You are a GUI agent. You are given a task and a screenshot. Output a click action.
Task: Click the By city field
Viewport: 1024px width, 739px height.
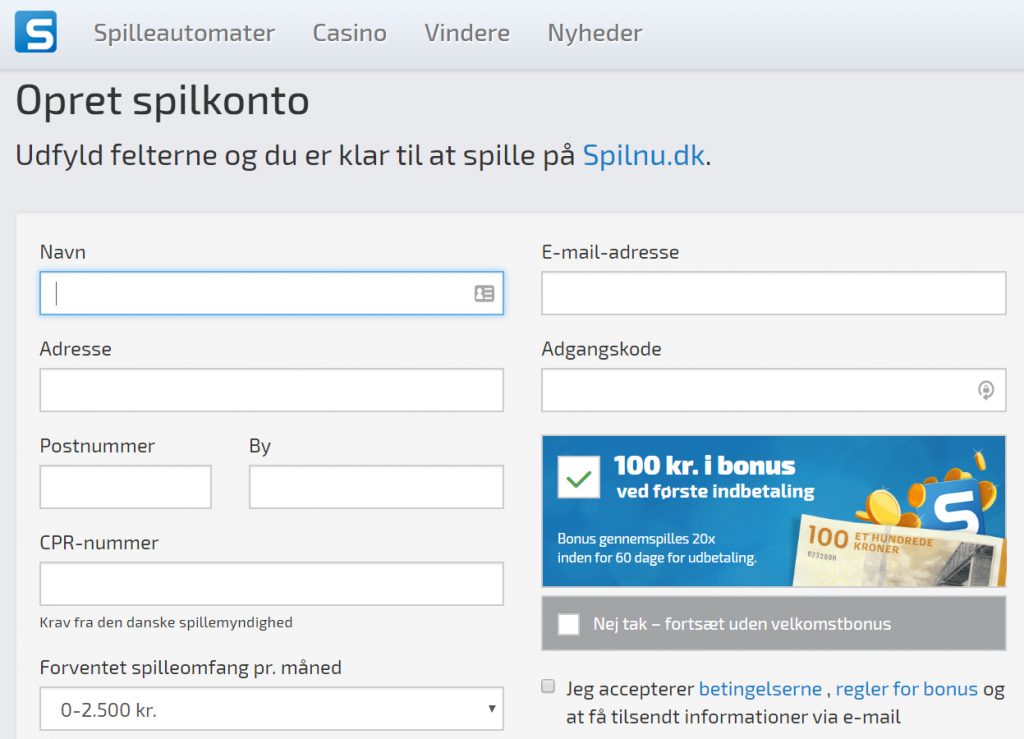pyautogui.click(x=376, y=486)
